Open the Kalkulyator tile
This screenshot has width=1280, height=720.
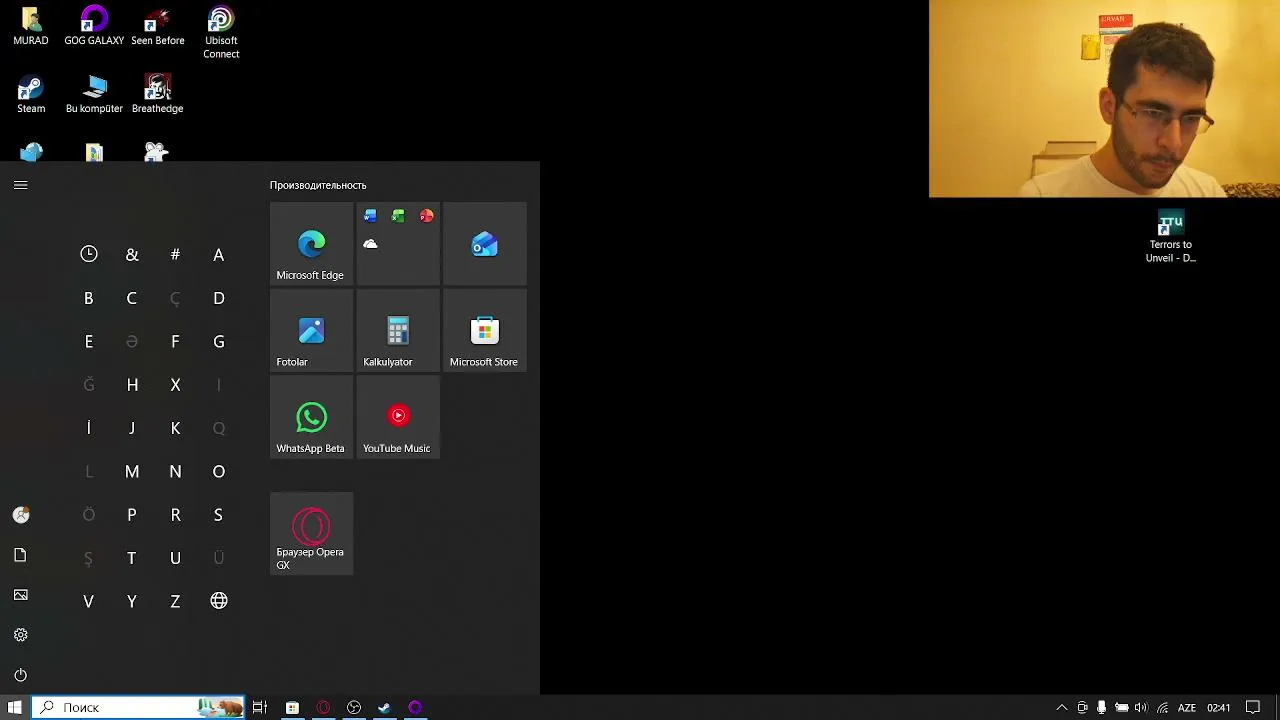coord(398,331)
